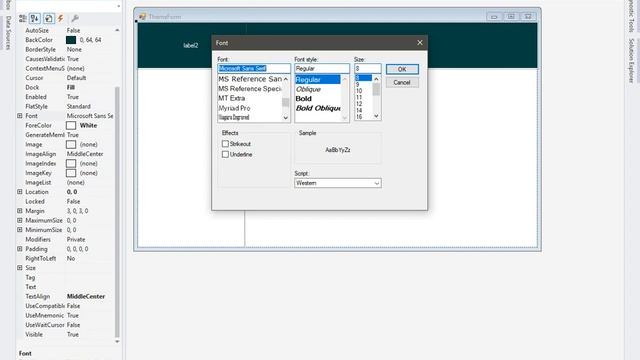Expand the MinimumSize property node
Image resolution: width=640 pixels, height=360 pixels.
[20, 230]
